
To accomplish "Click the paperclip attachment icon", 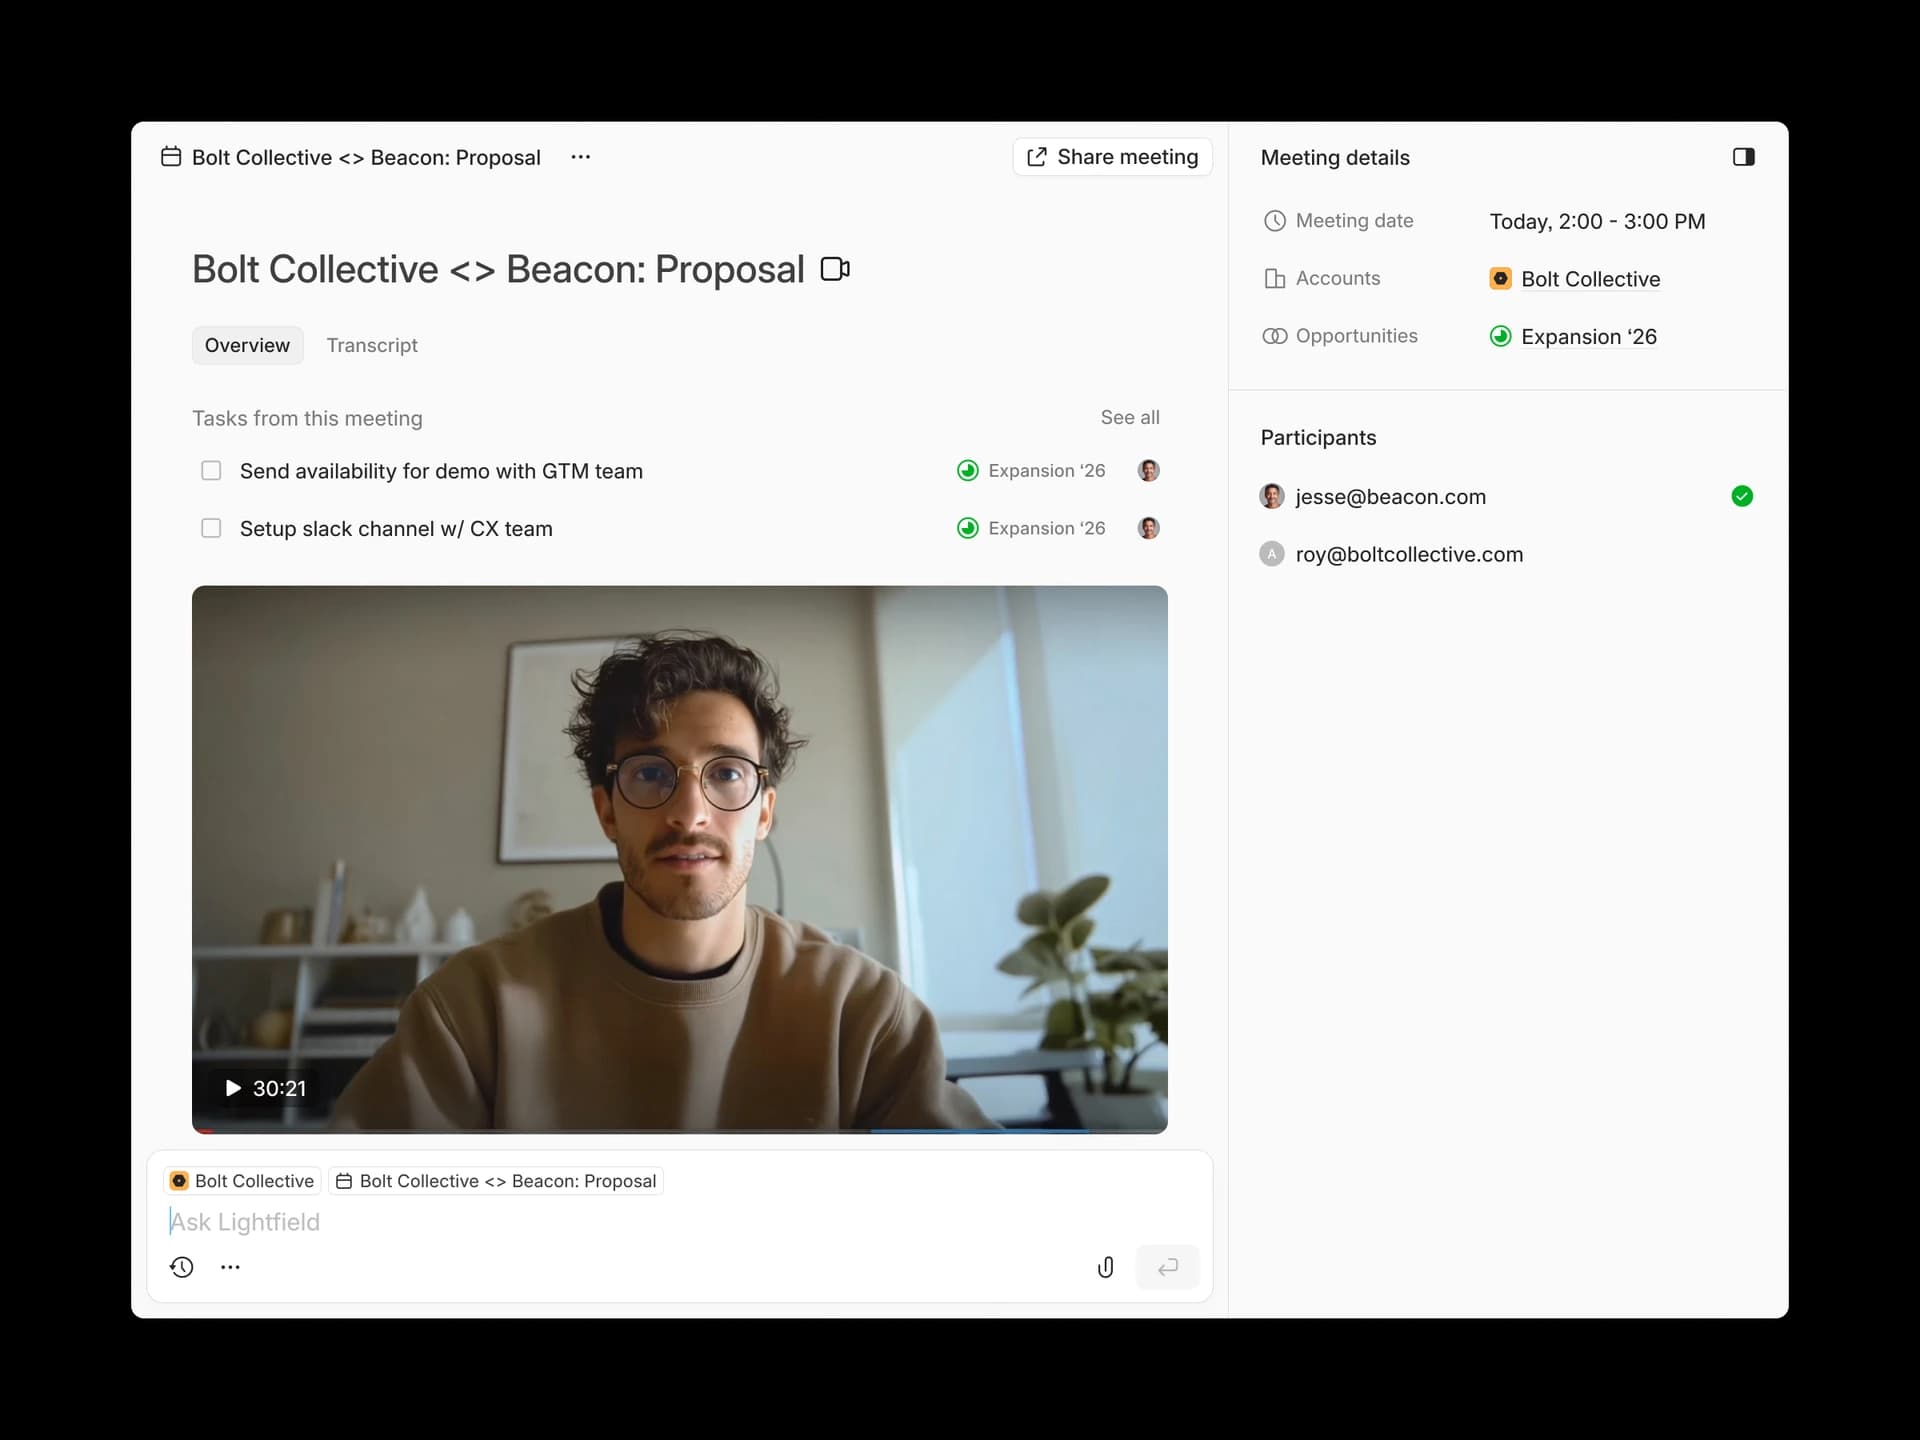I will [x=1105, y=1267].
